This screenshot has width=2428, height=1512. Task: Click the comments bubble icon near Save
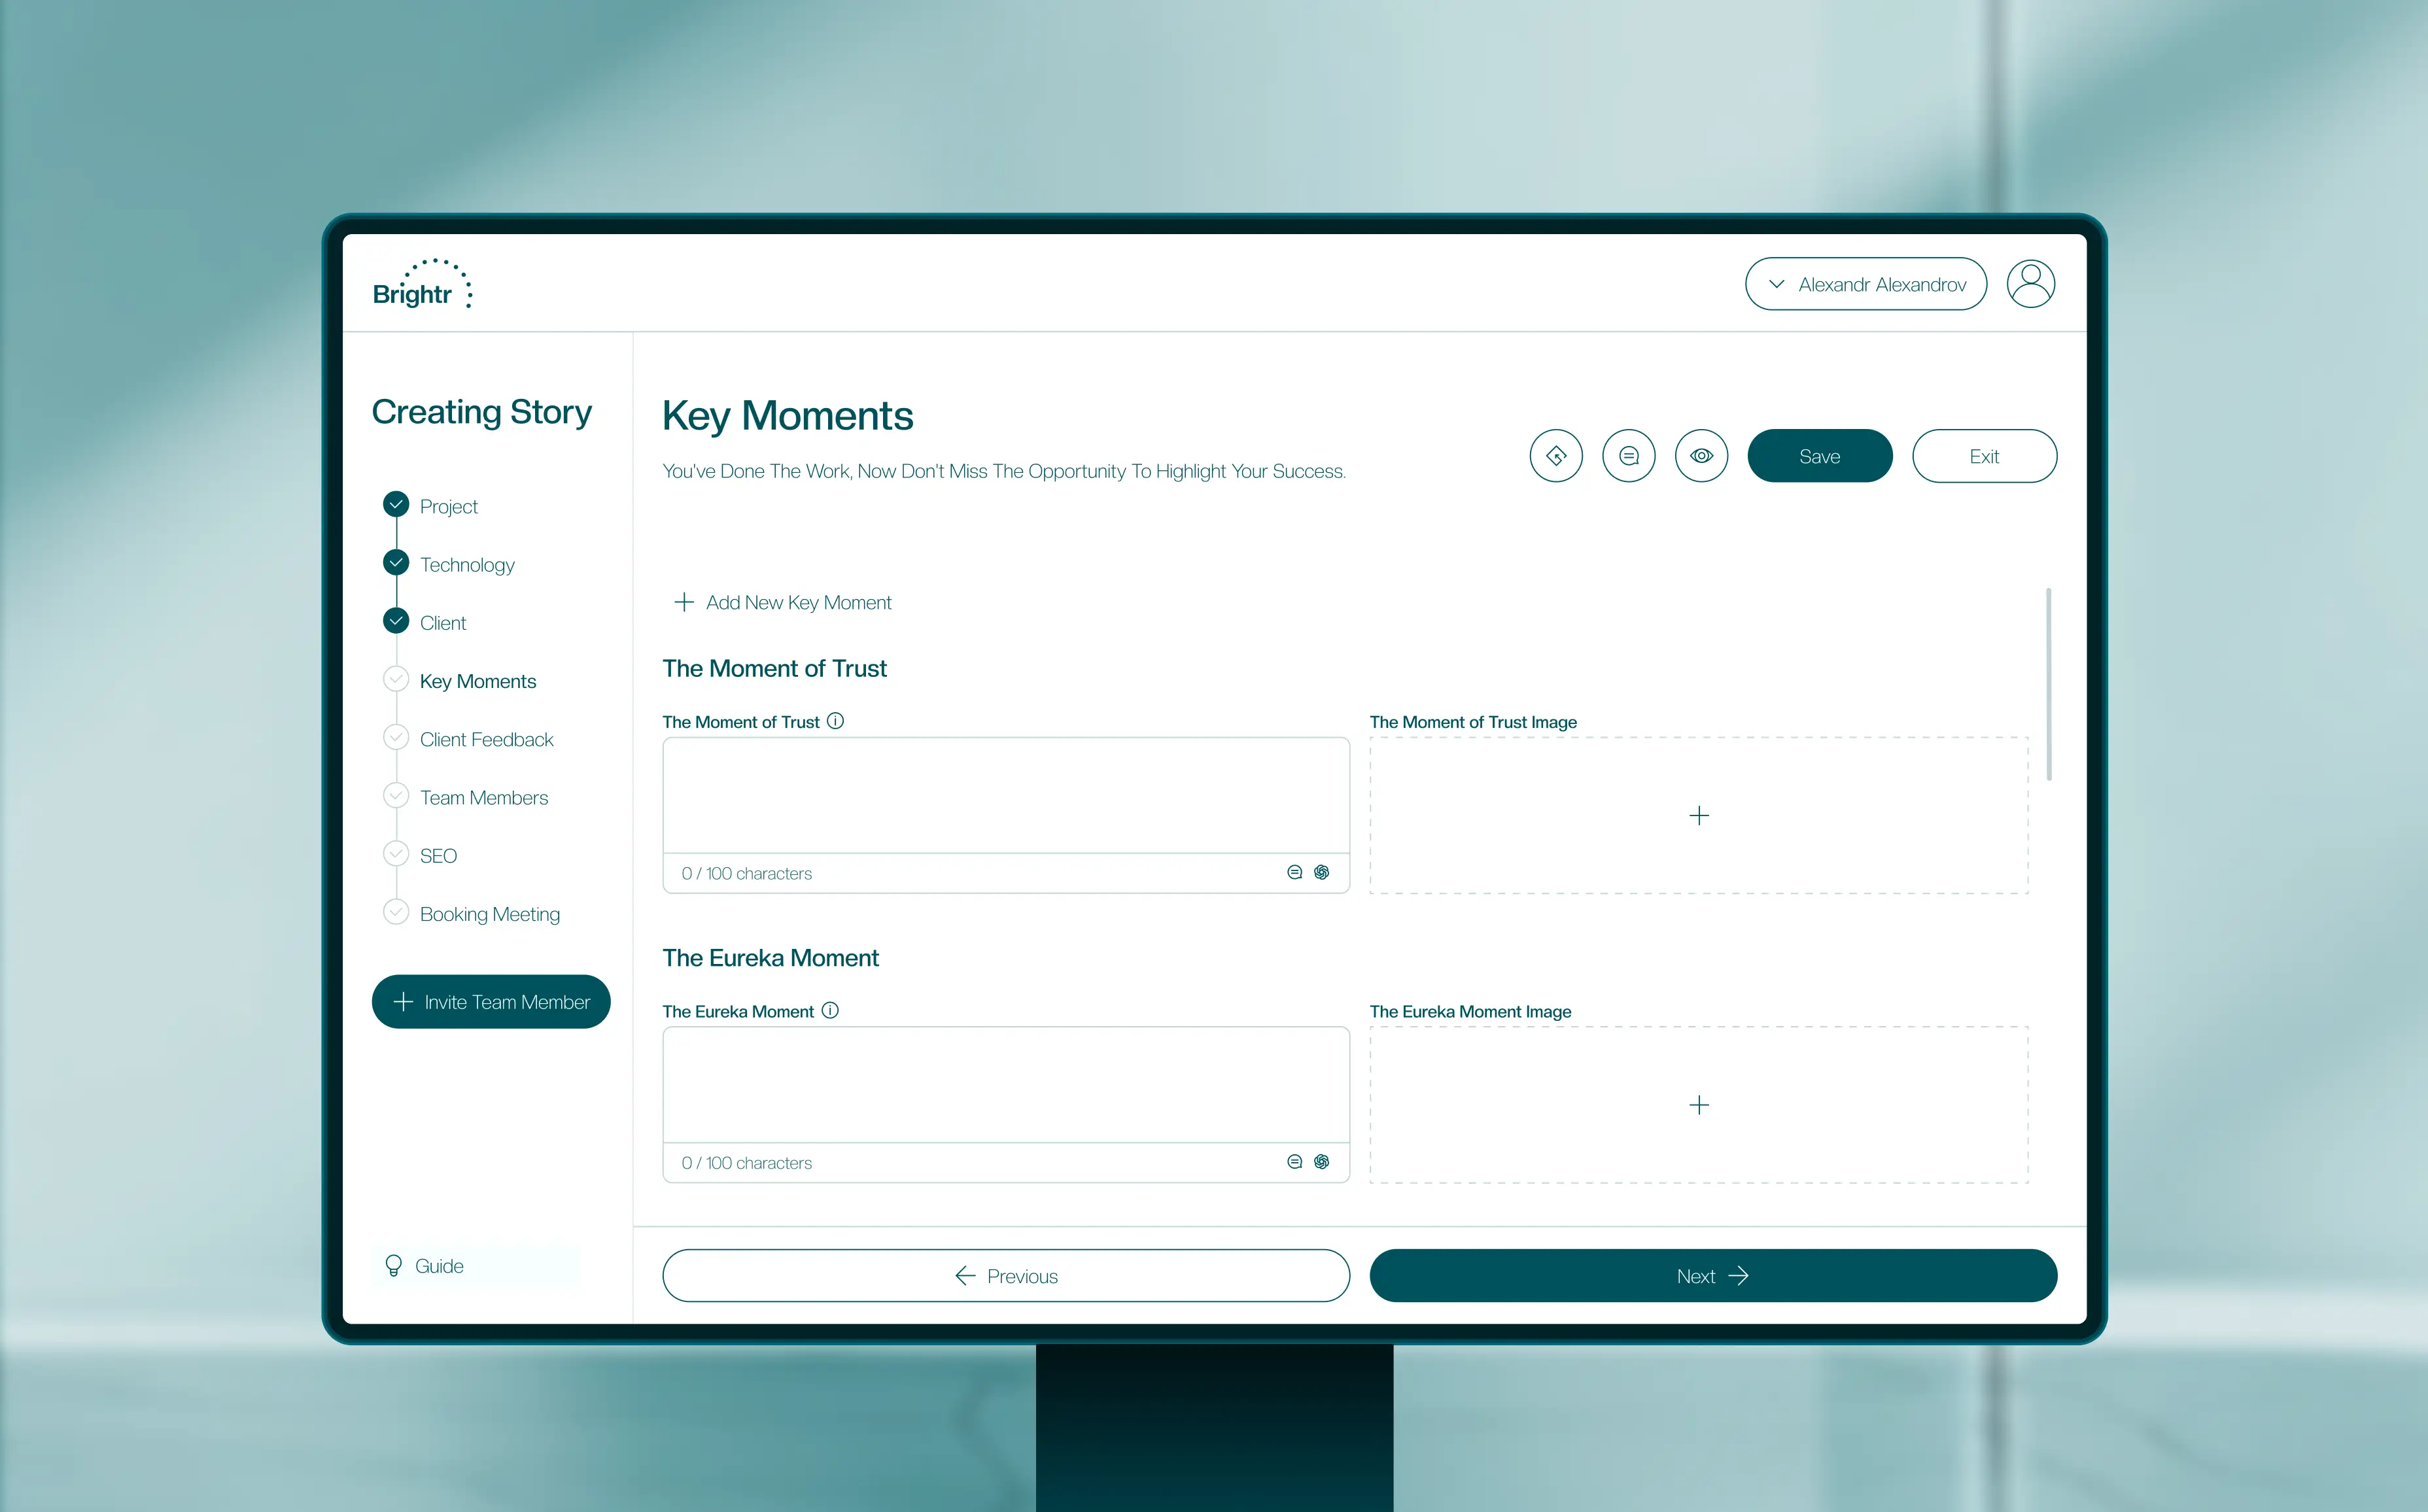point(1628,455)
